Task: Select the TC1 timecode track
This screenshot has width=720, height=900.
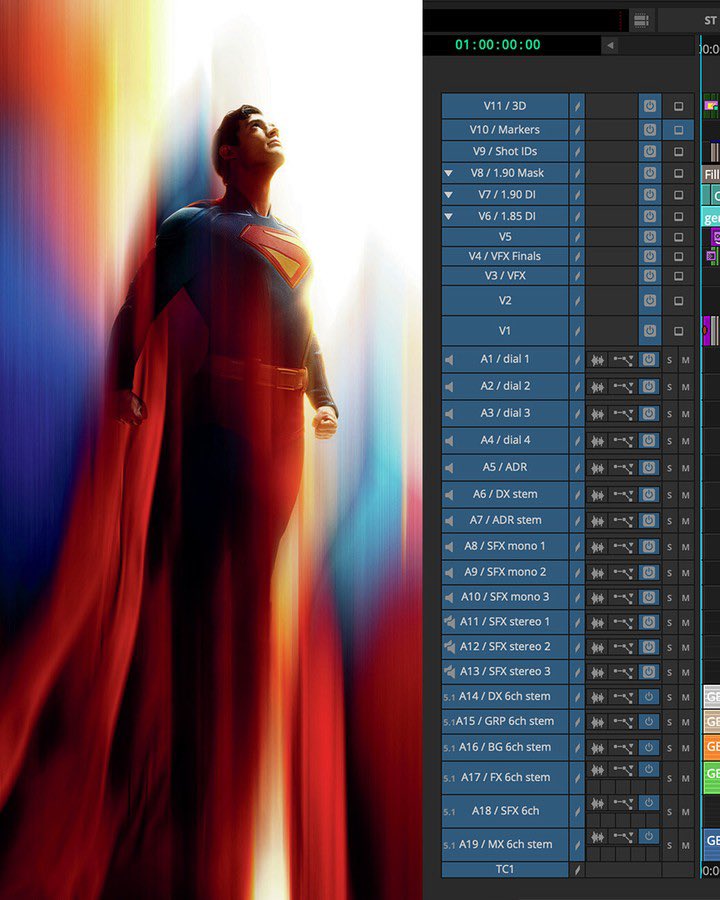Action: [x=505, y=869]
